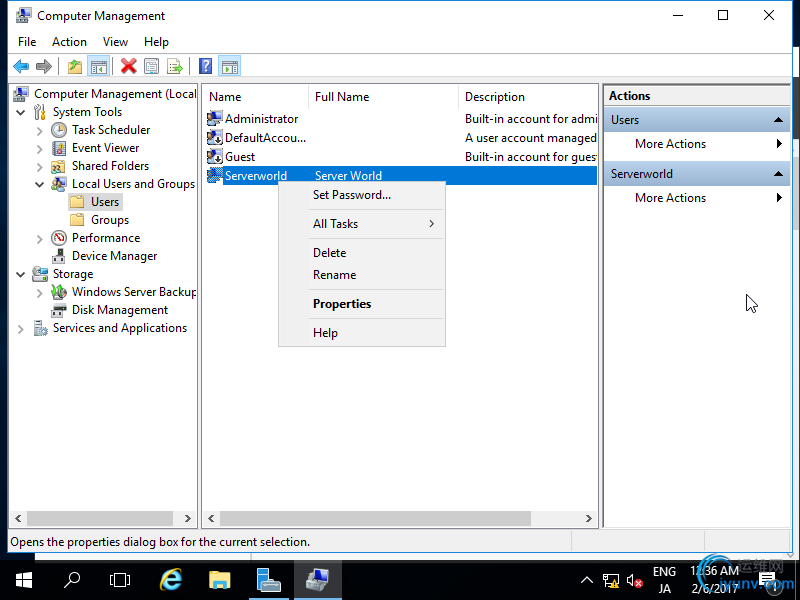Viewport: 800px width, 600px height.
Task: Select the Administrator user account
Action: [261, 119]
